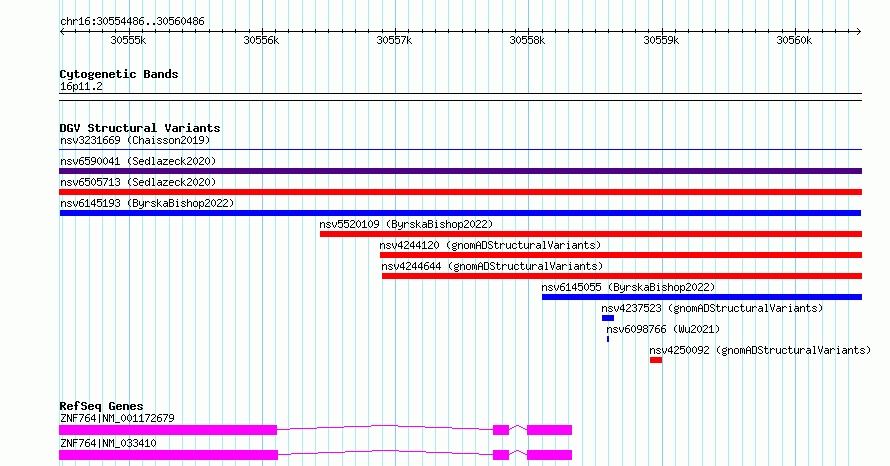890x466 pixels.
Task: Select the 16p11.2 cytogenetic band bar
Action: click(460, 97)
